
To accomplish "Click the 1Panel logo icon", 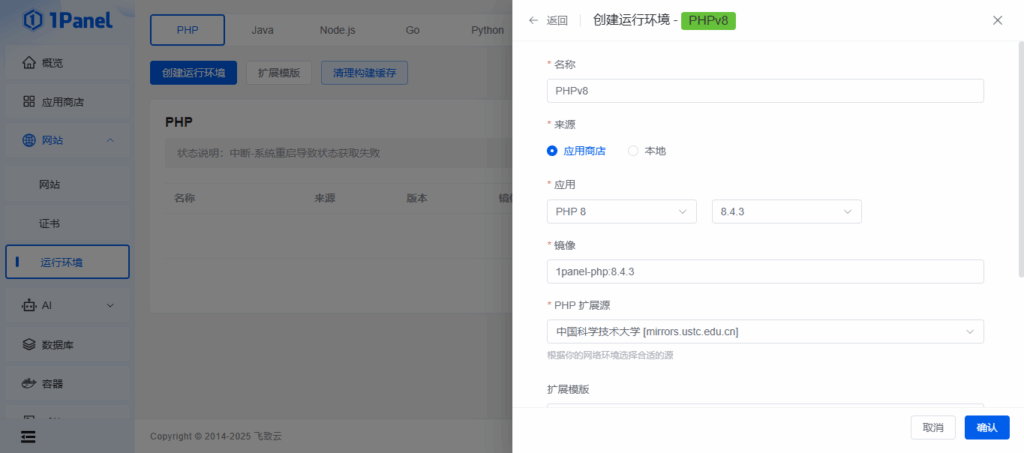I will coord(33,20).
